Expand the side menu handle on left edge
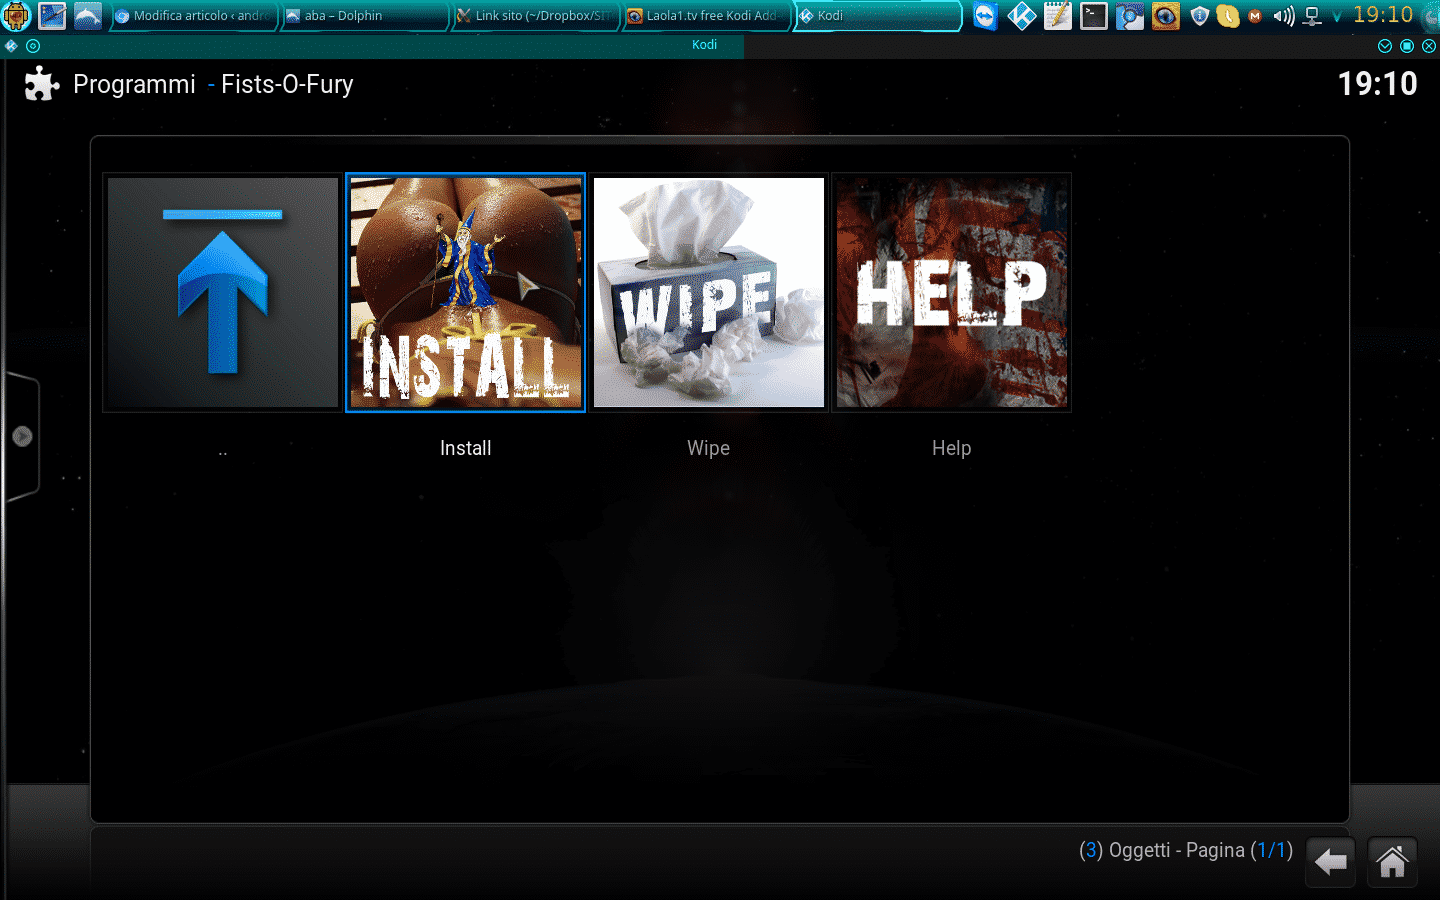Viewport: 1440px width, 900px height. point(22,436)
